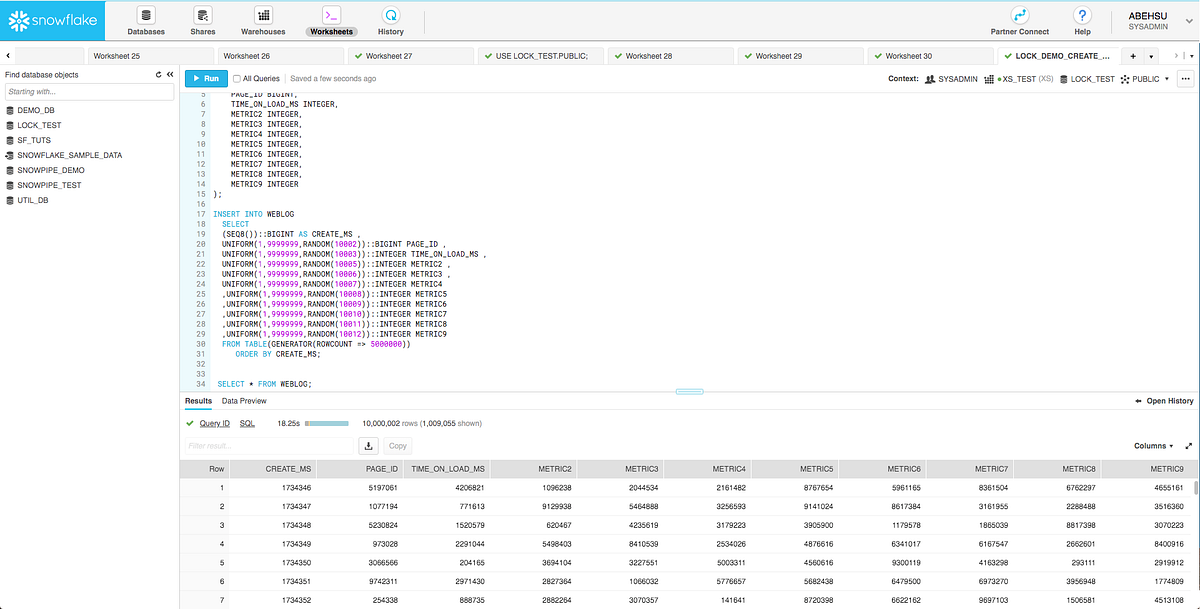Click the Run button

205,78
